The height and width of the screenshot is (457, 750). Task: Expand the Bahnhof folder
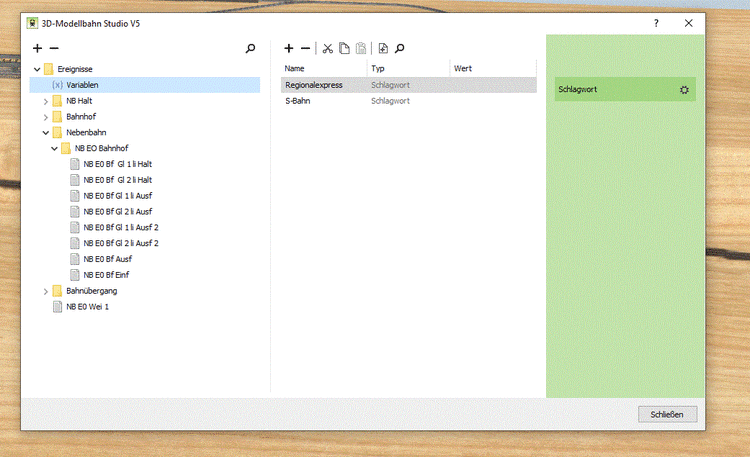(x=46, y=117)
